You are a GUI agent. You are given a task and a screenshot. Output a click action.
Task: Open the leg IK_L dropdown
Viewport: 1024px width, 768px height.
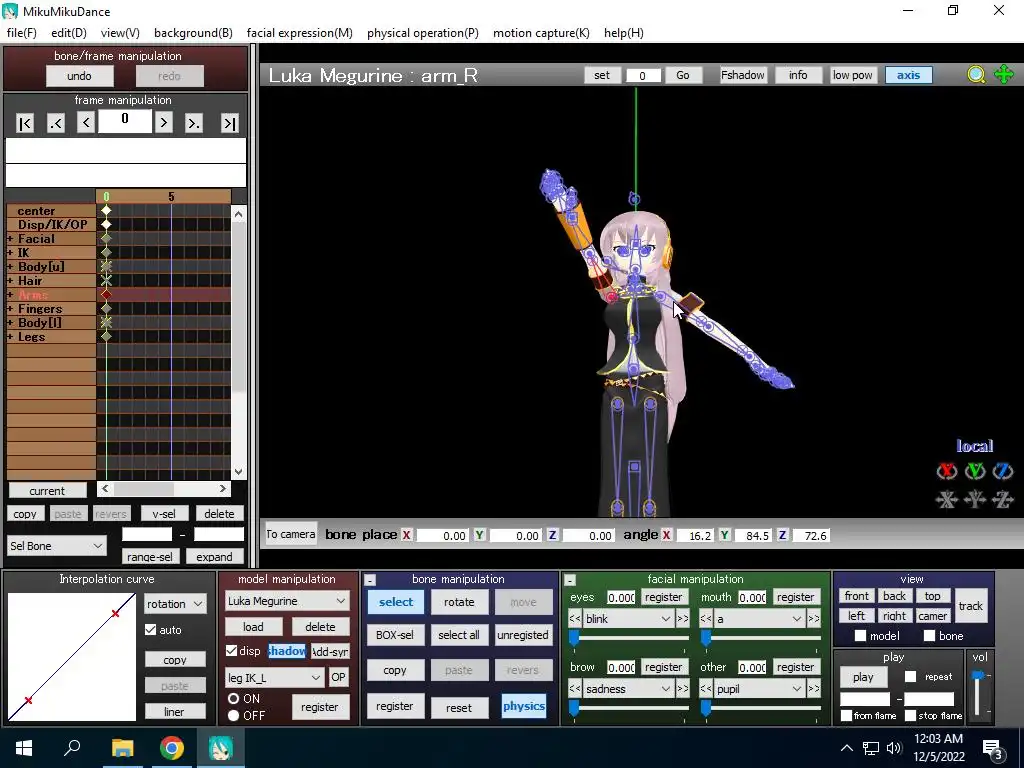(x=274, y=678)
